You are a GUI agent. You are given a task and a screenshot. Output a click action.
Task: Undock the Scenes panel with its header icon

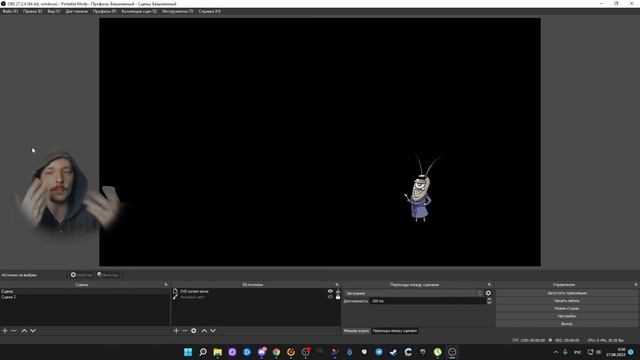pos(166,284)
